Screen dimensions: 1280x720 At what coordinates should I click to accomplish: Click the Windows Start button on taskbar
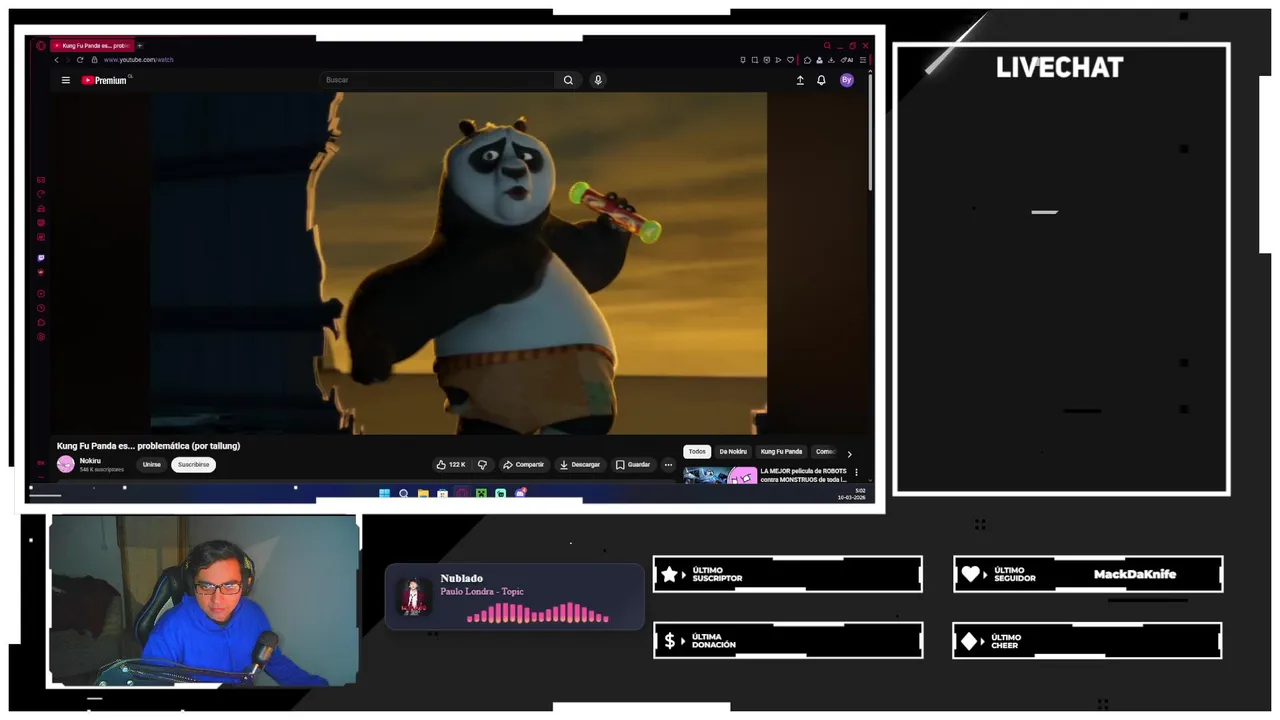pyautogui.click(x=385, y=493)
